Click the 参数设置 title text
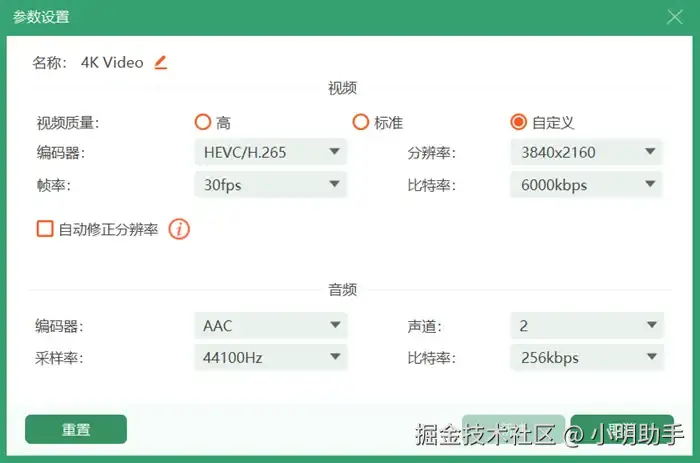The width and height of the screenshot is (700, 463). click(x=41, y=17)
